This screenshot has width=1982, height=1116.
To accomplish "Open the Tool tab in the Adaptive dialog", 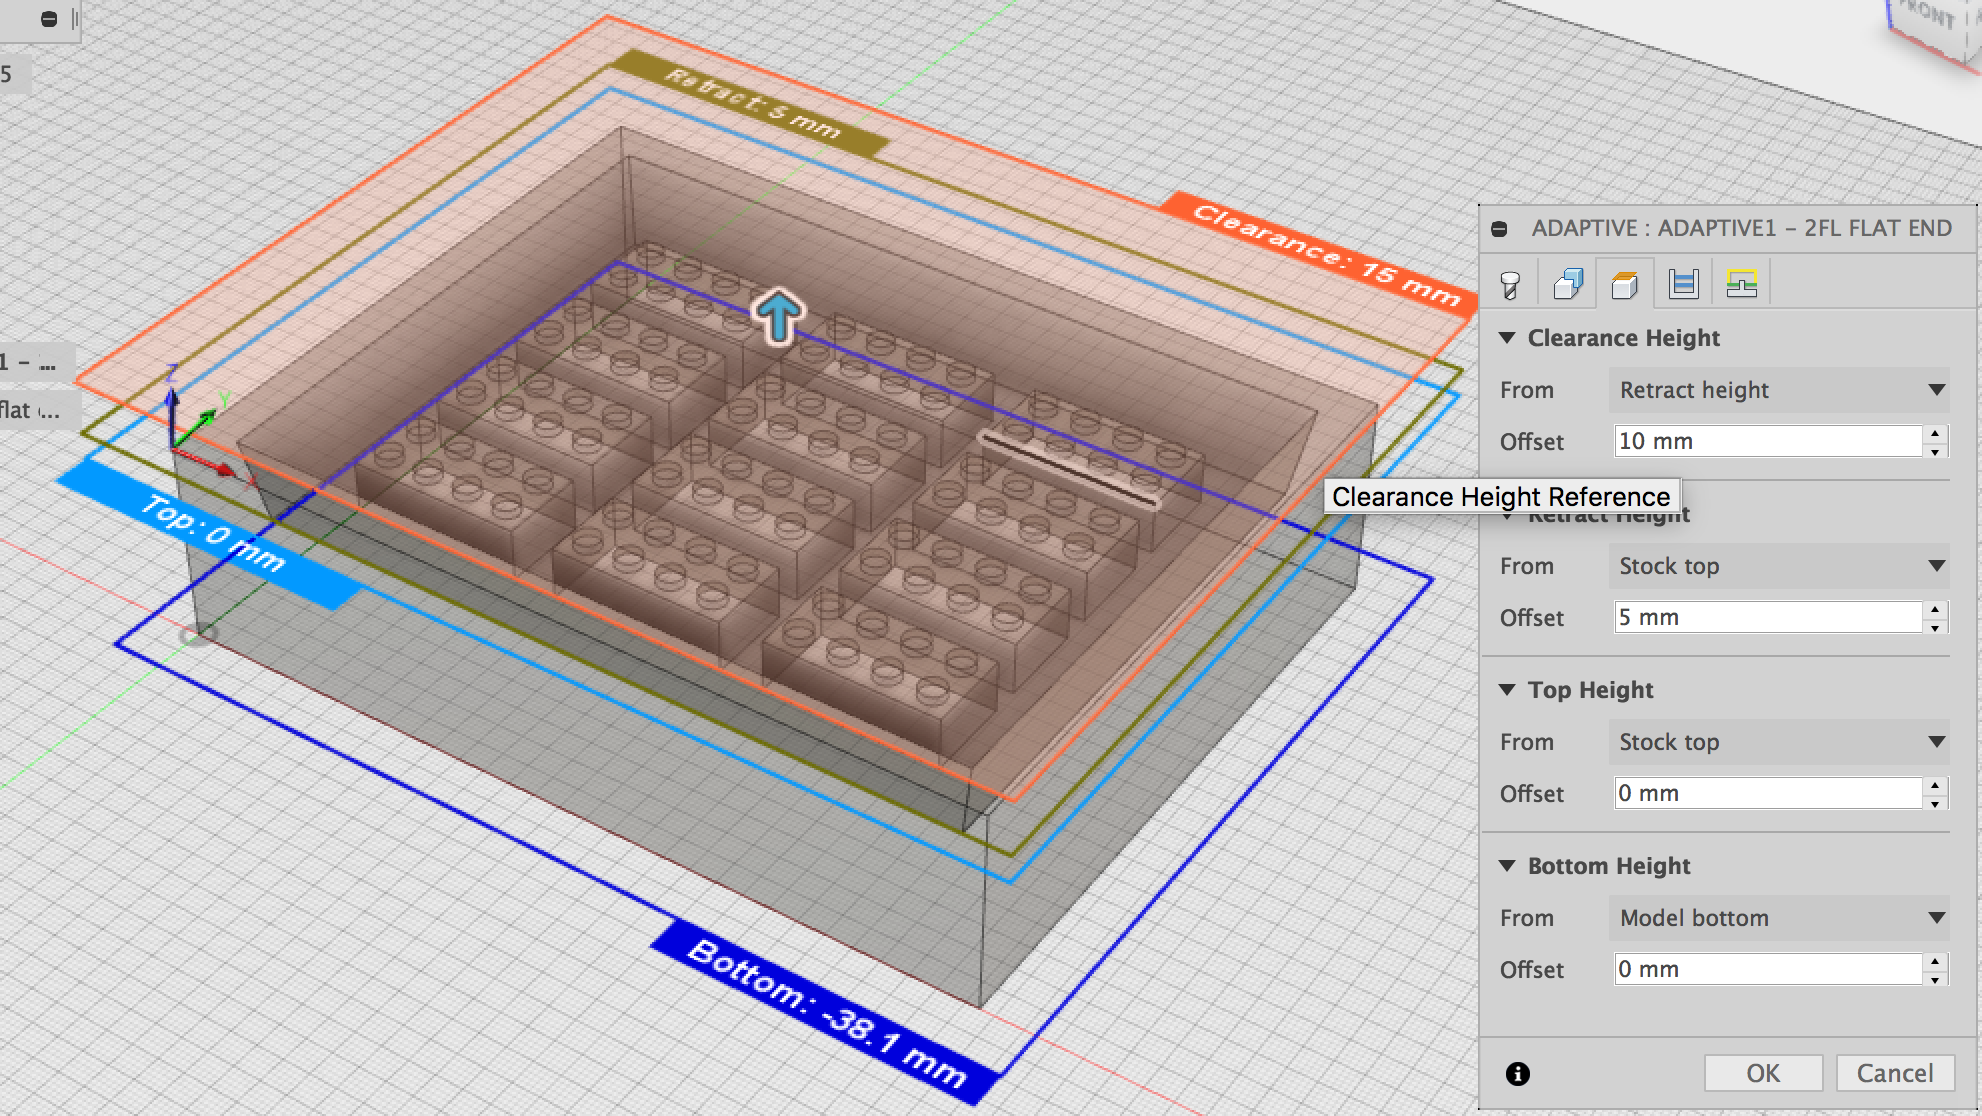I will 1510,285.
